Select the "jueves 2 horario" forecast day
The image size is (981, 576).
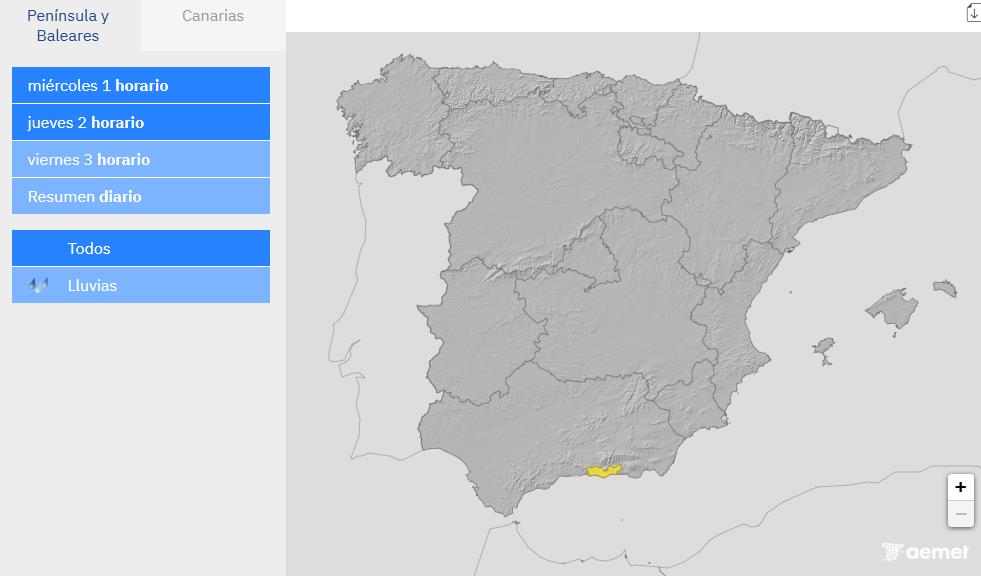140,122
